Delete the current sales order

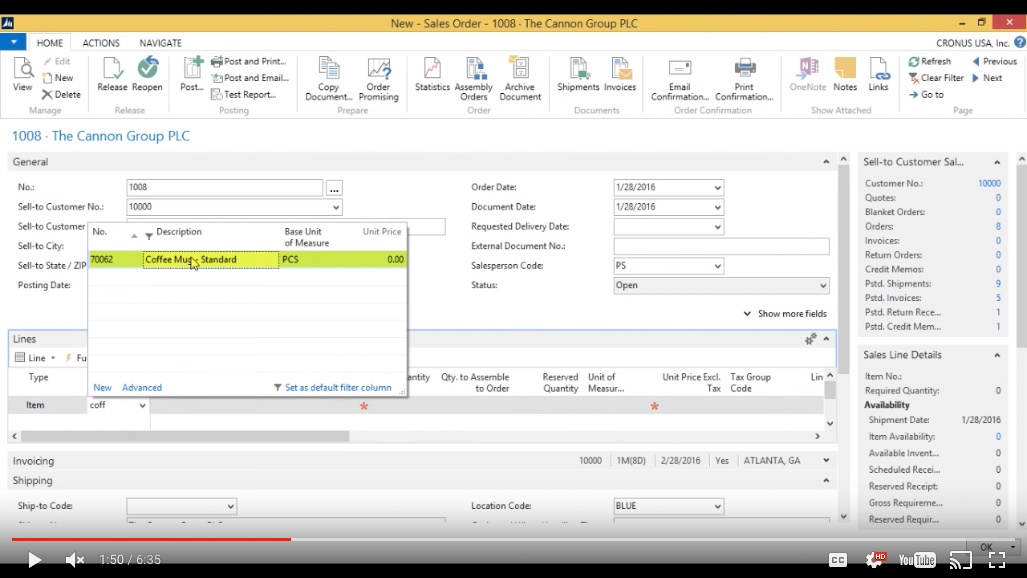(x=61, y=94)
